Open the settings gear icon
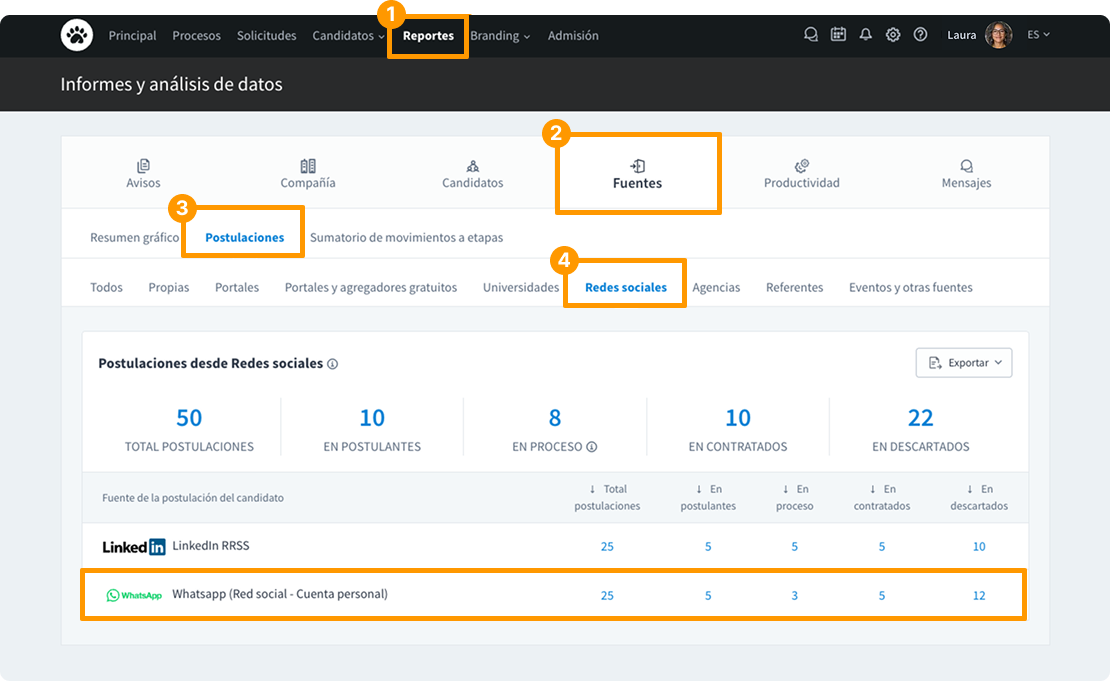Viewport: 1110px width, 681px height. [x=893, y=35]
